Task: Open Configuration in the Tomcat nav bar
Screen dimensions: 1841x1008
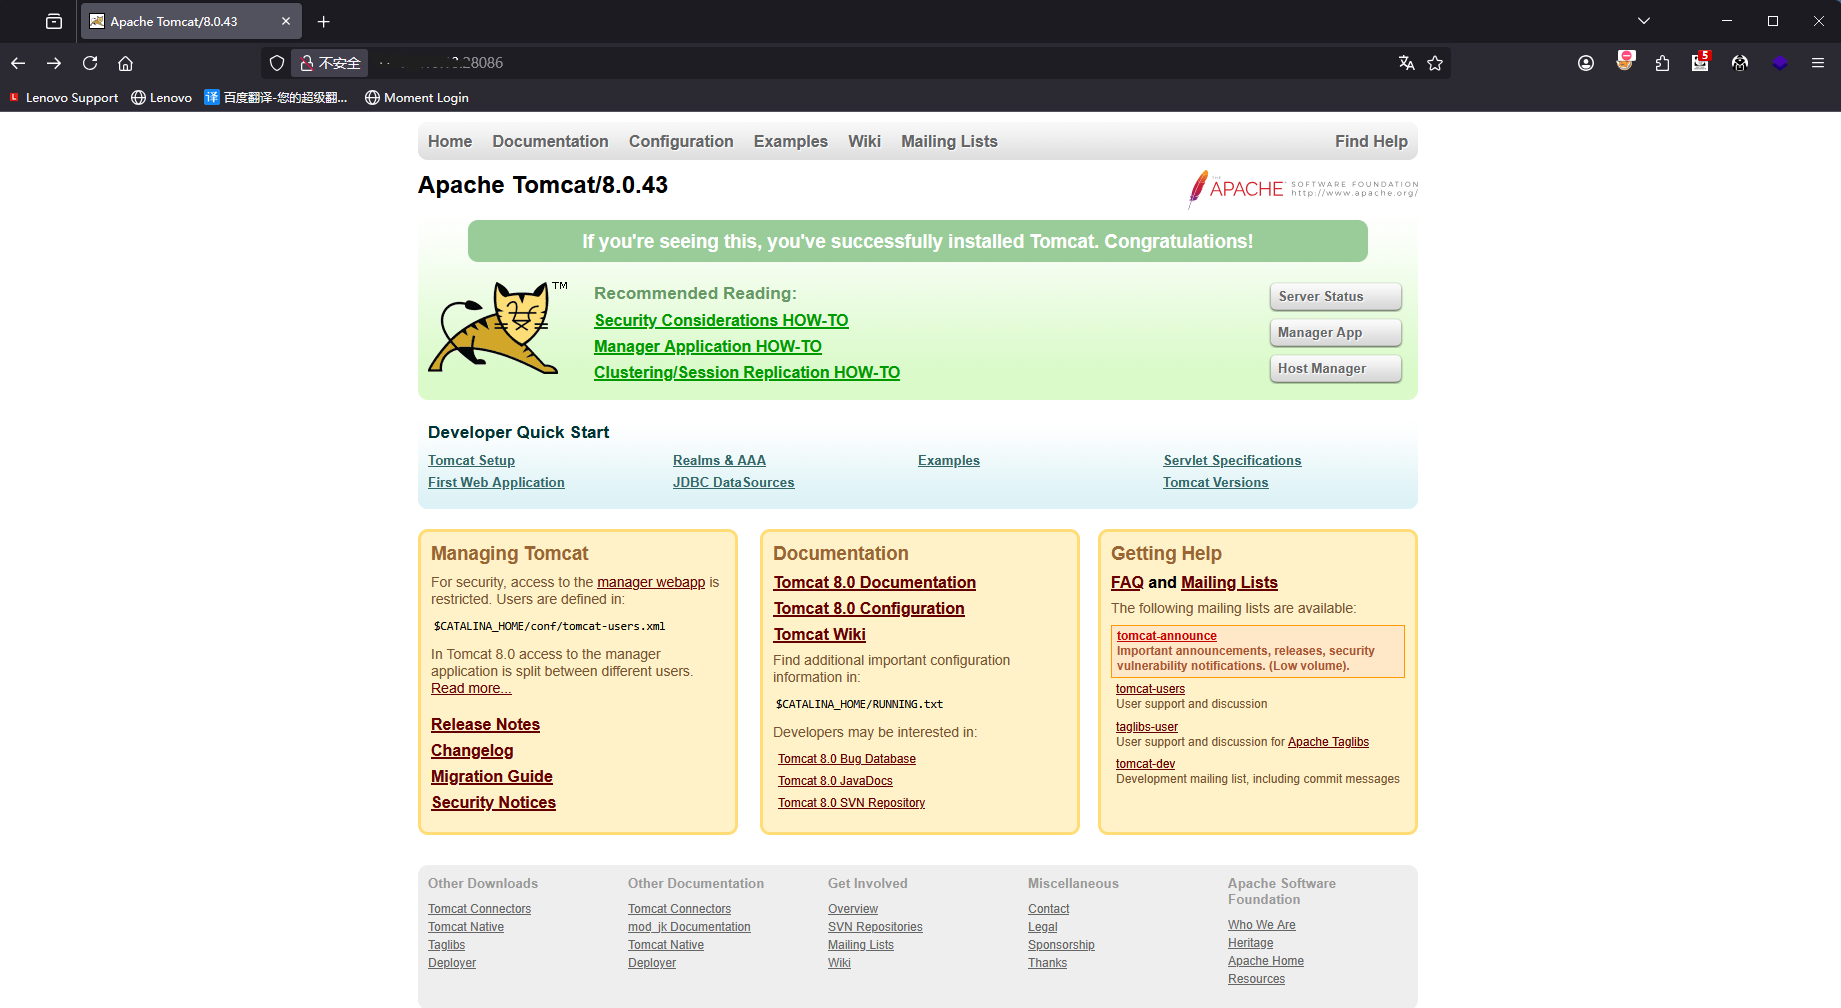Action: tap(681, 141)
